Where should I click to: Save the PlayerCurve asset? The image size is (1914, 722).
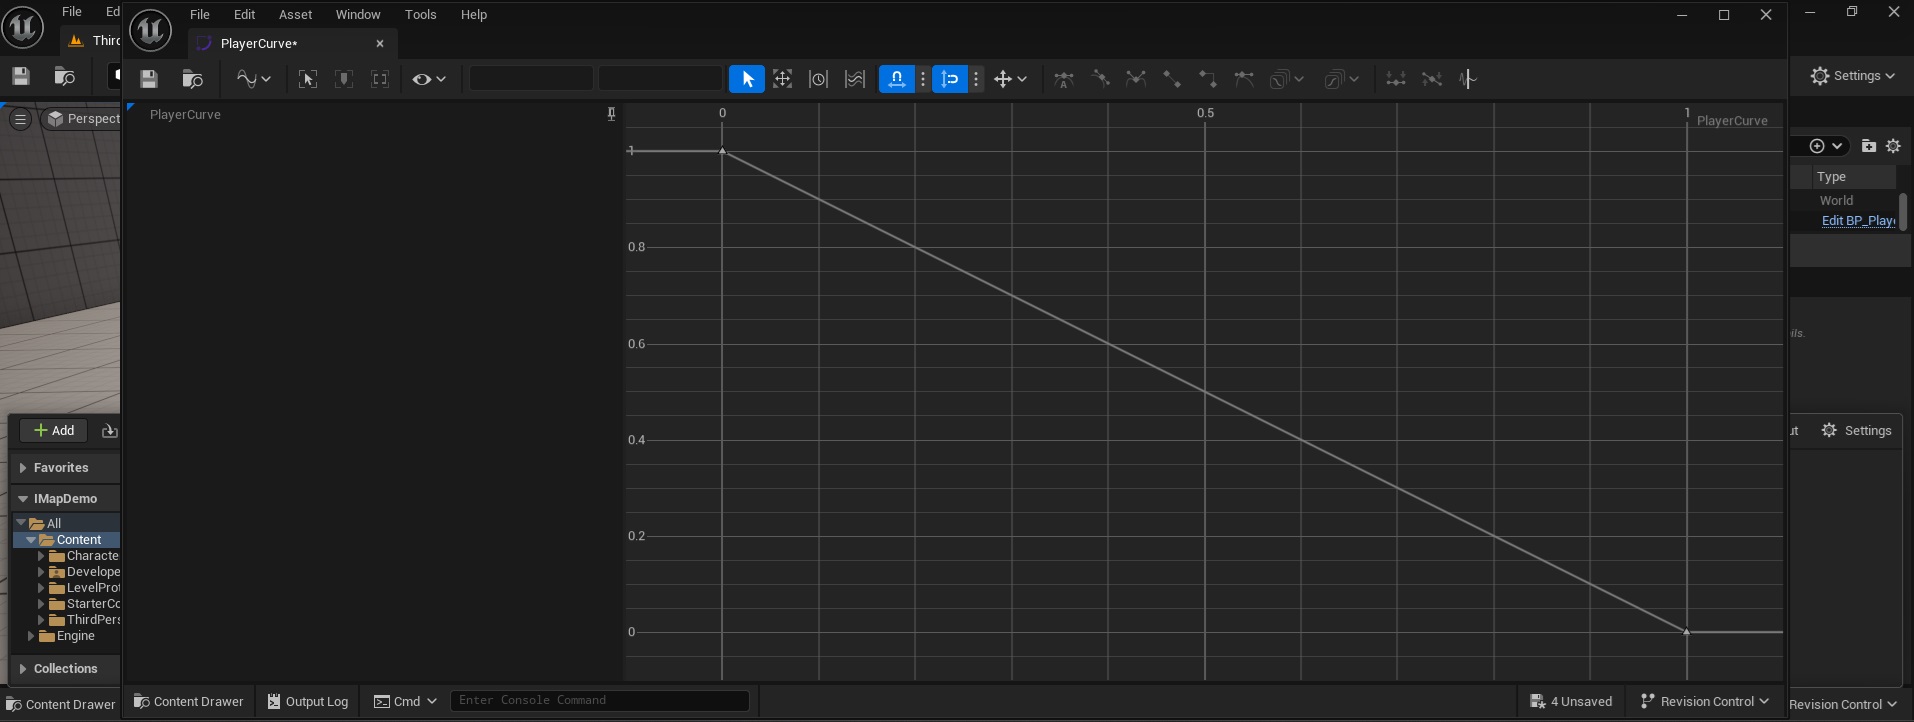149,79
